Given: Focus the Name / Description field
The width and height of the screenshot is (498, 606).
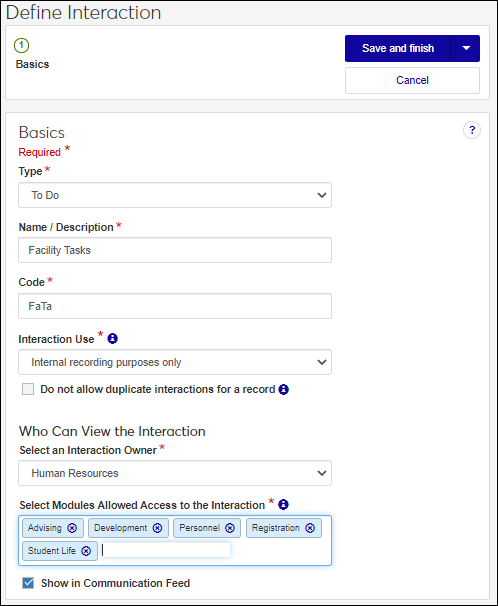Looking at the screenshot, I should coord(175,250).
